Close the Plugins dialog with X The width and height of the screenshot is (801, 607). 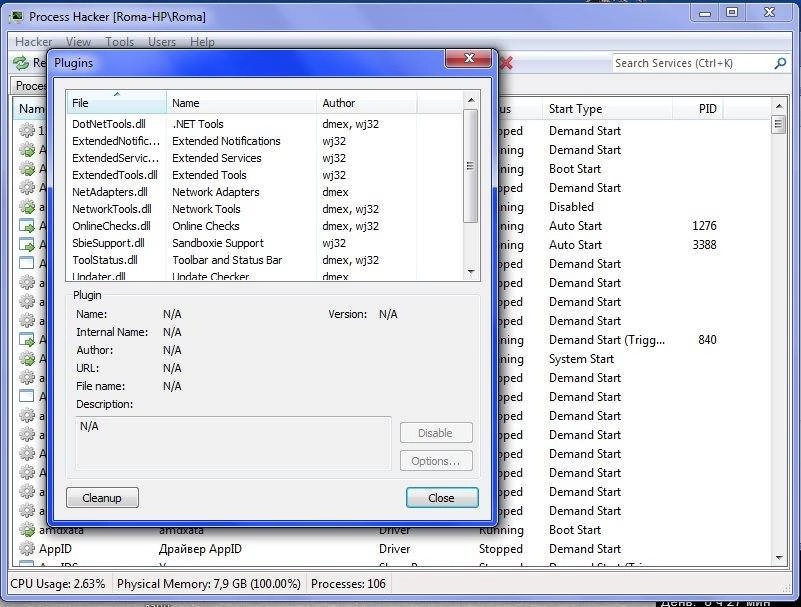(468, 58)
